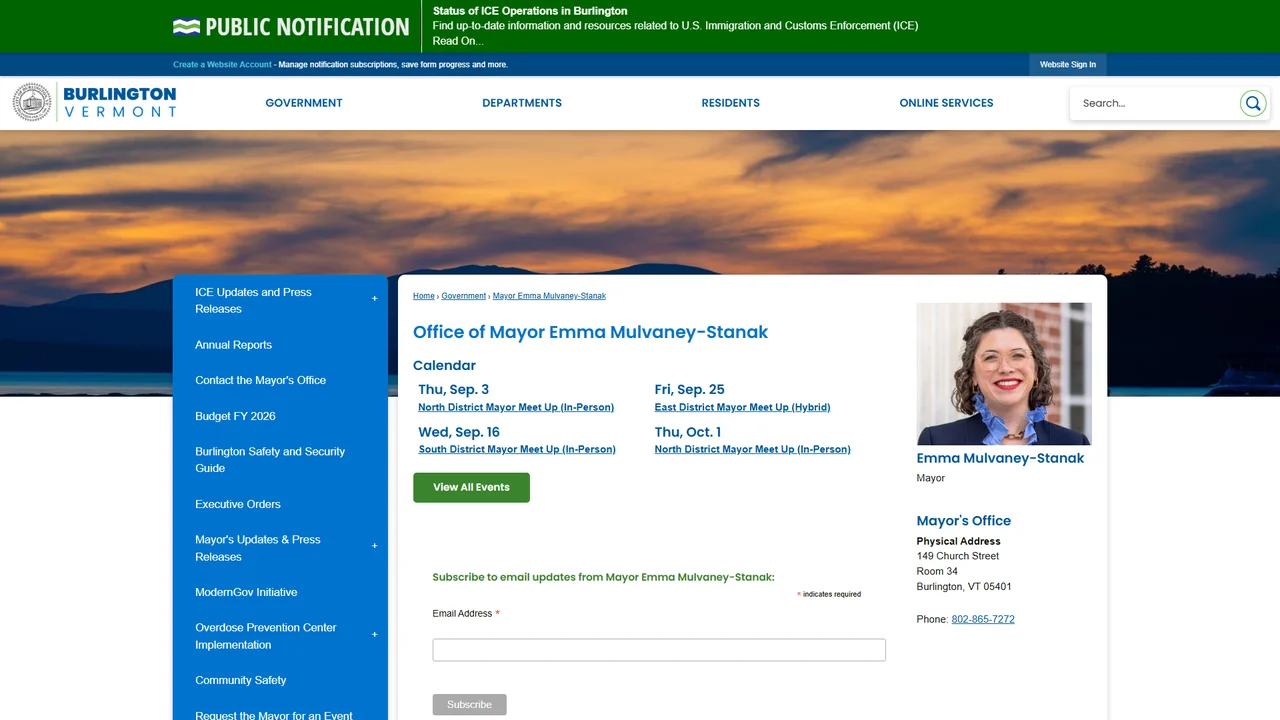Screen dimensions: 1280x720
Task: Open North District Mayor Meet Up Sep. 3
Action: 516,407
